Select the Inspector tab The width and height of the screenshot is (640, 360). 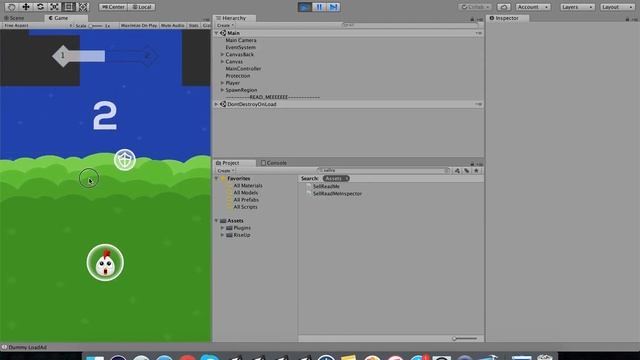coord(507,18)
